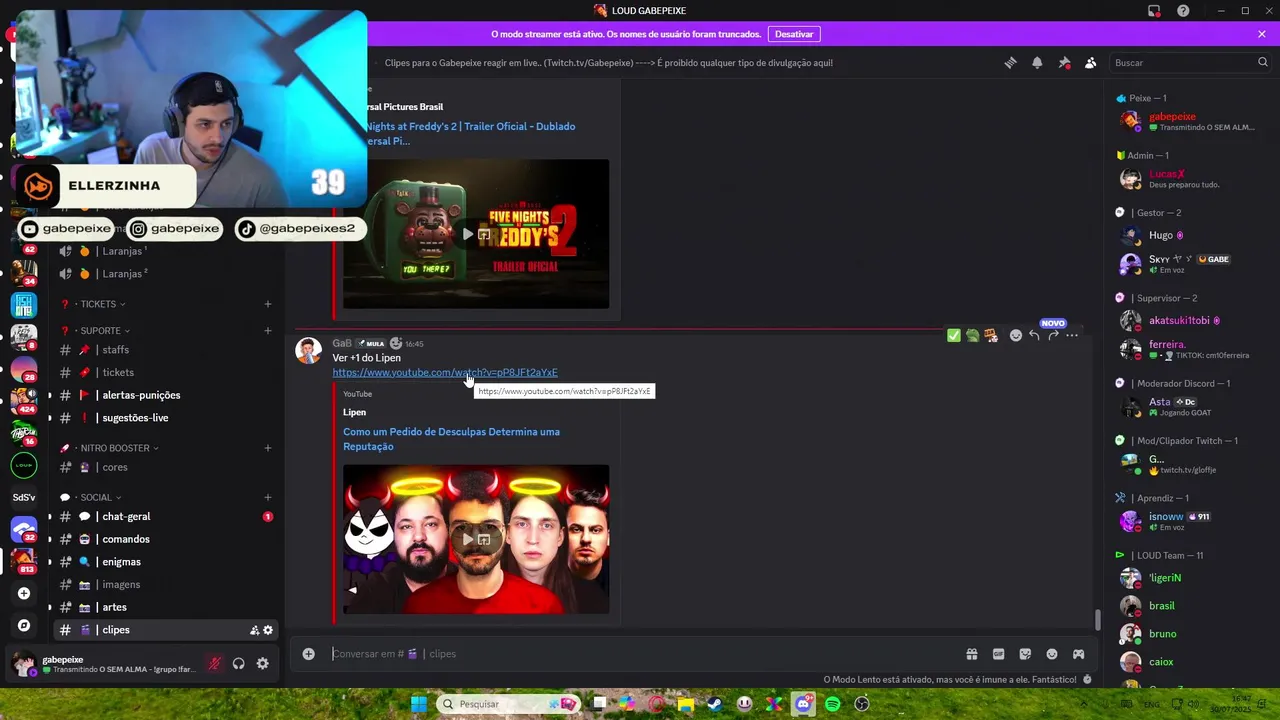Screen dimensions: 1280x720
Task: Open akatsuki1tobi member entry
Action: (x=1192, y=321)
